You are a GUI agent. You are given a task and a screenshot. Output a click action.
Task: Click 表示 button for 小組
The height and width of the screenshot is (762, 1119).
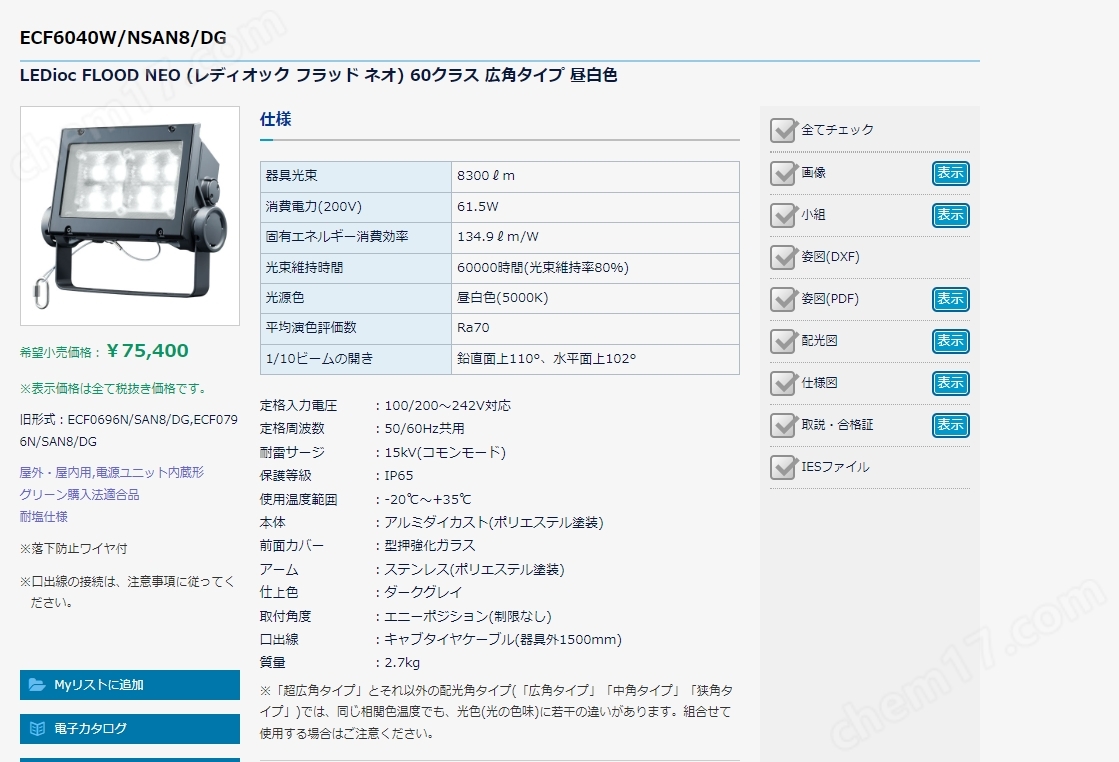951,215
